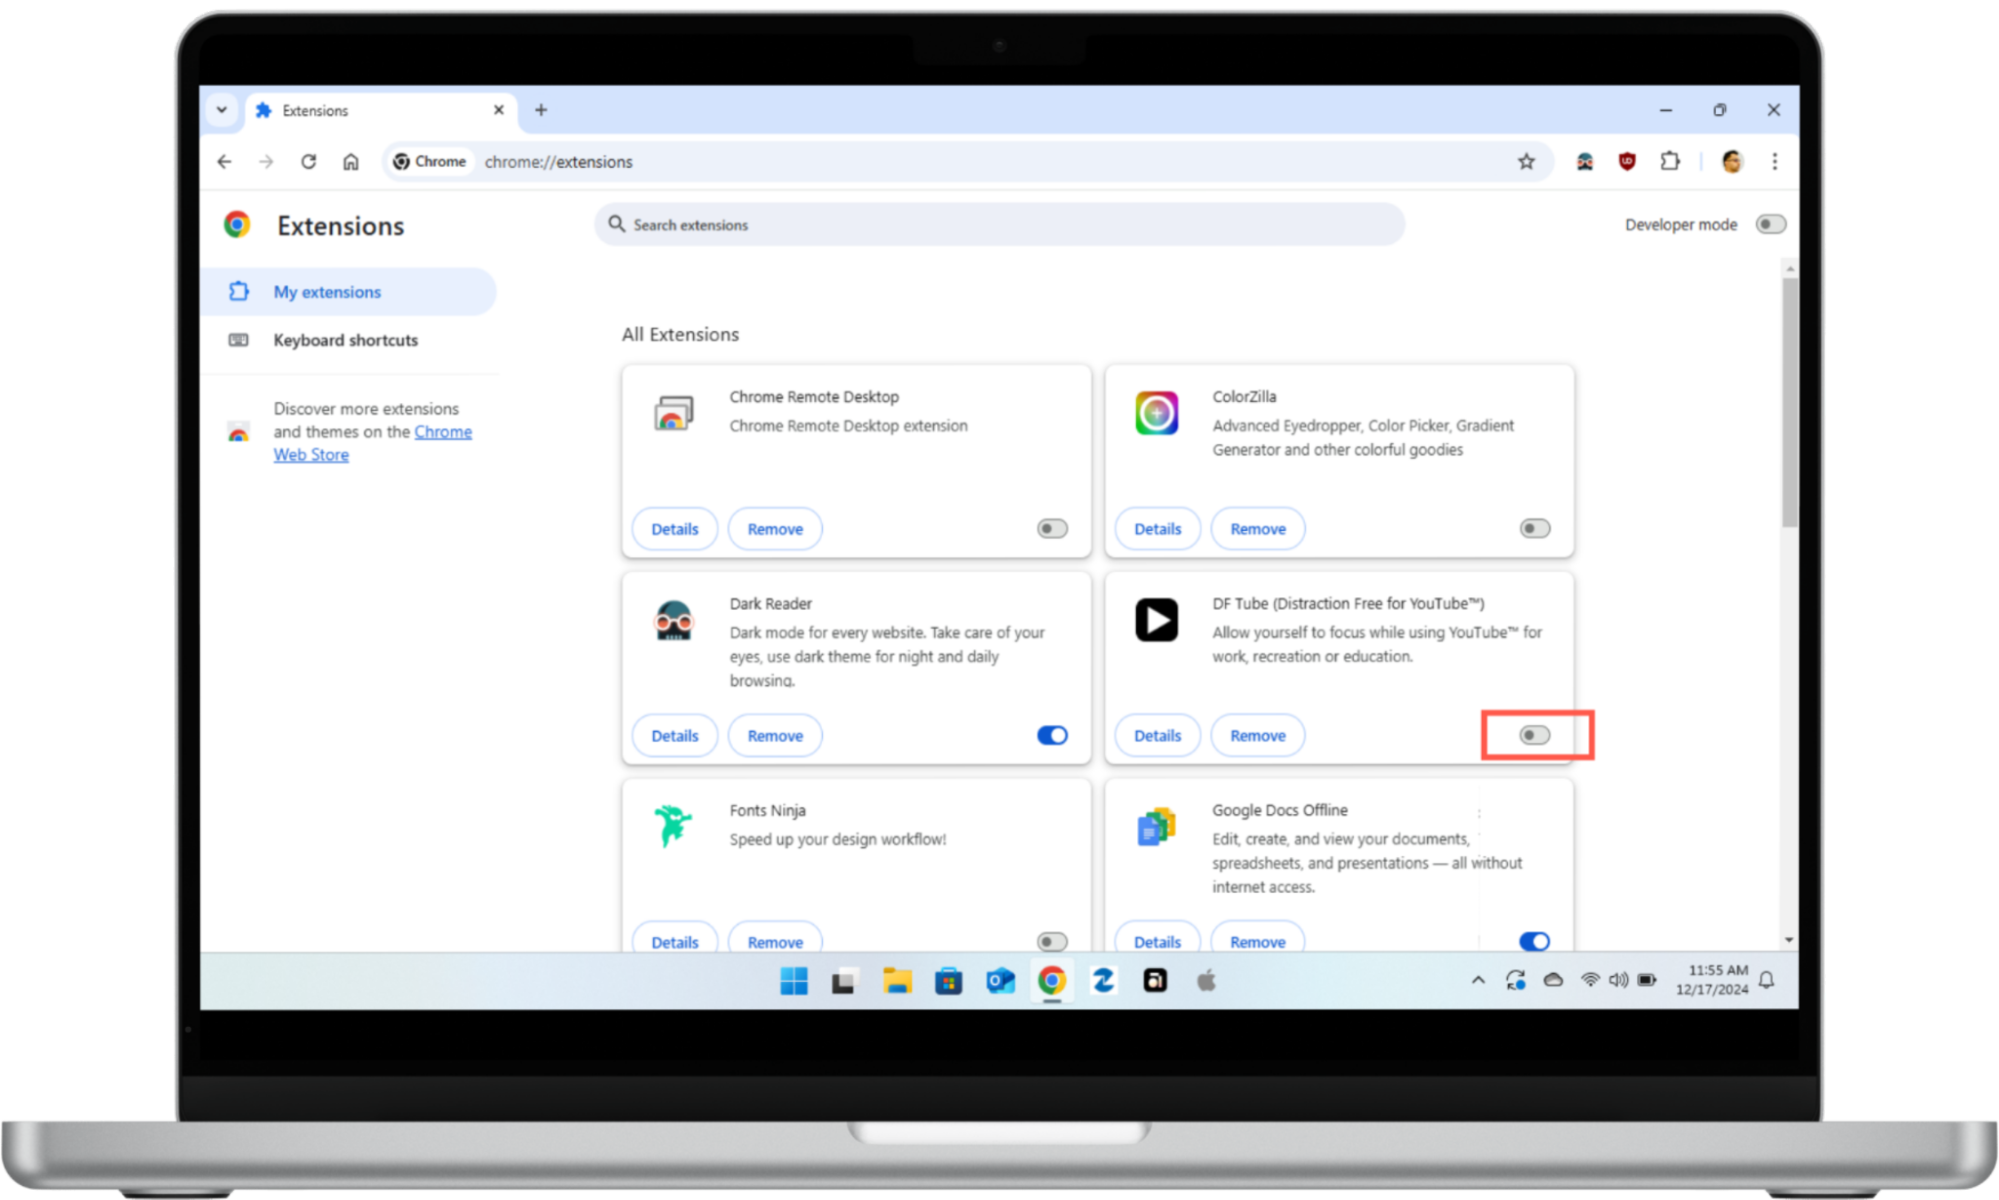Click the Google Docs Offline icon
1999x1200 pixels.
click(1156, 826)
